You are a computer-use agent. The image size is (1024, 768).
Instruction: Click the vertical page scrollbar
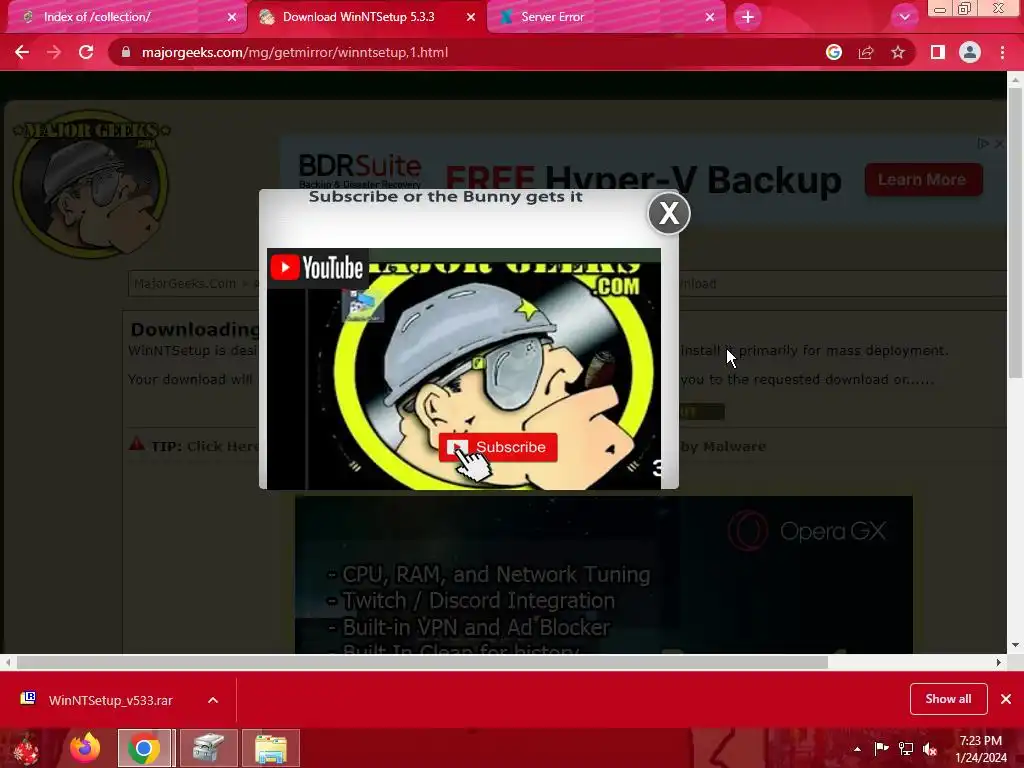click(x=1015, y=232)
